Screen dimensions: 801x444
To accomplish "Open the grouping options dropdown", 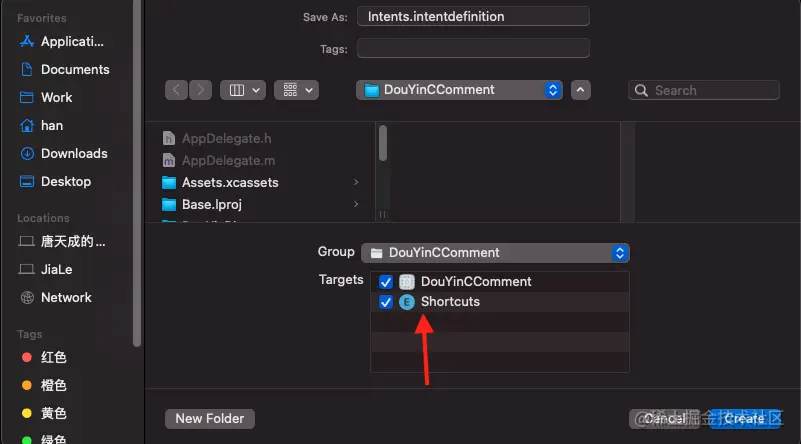I will [296, 90].
